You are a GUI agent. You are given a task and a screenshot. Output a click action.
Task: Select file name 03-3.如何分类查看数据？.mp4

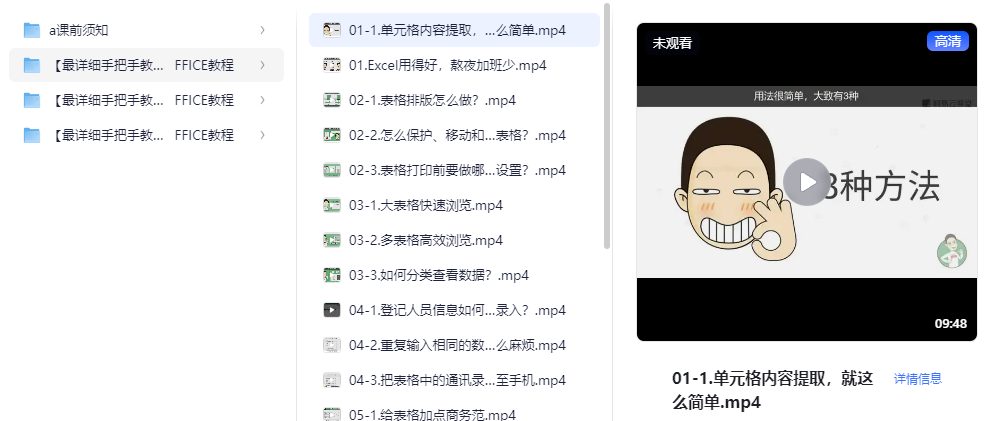439,275
